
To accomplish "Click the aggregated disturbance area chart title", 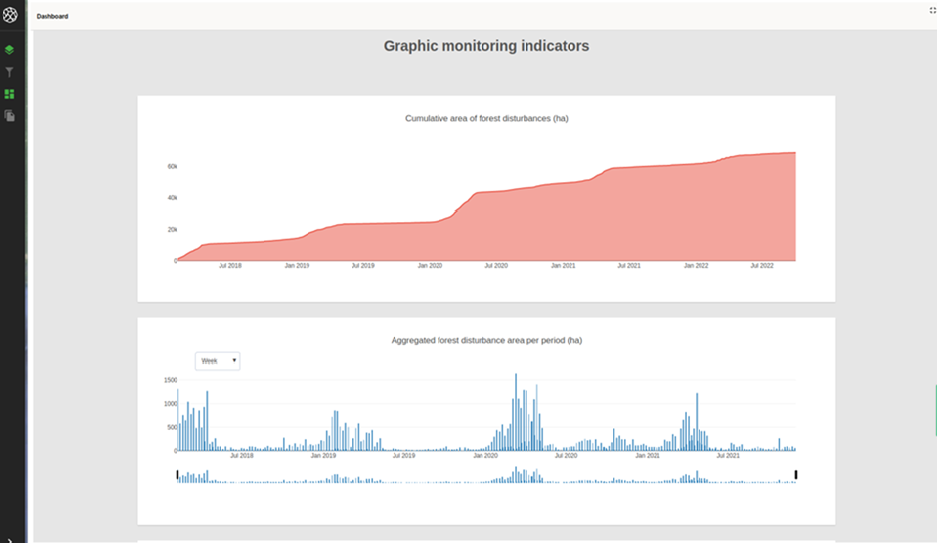I will [x=486, y=341].
